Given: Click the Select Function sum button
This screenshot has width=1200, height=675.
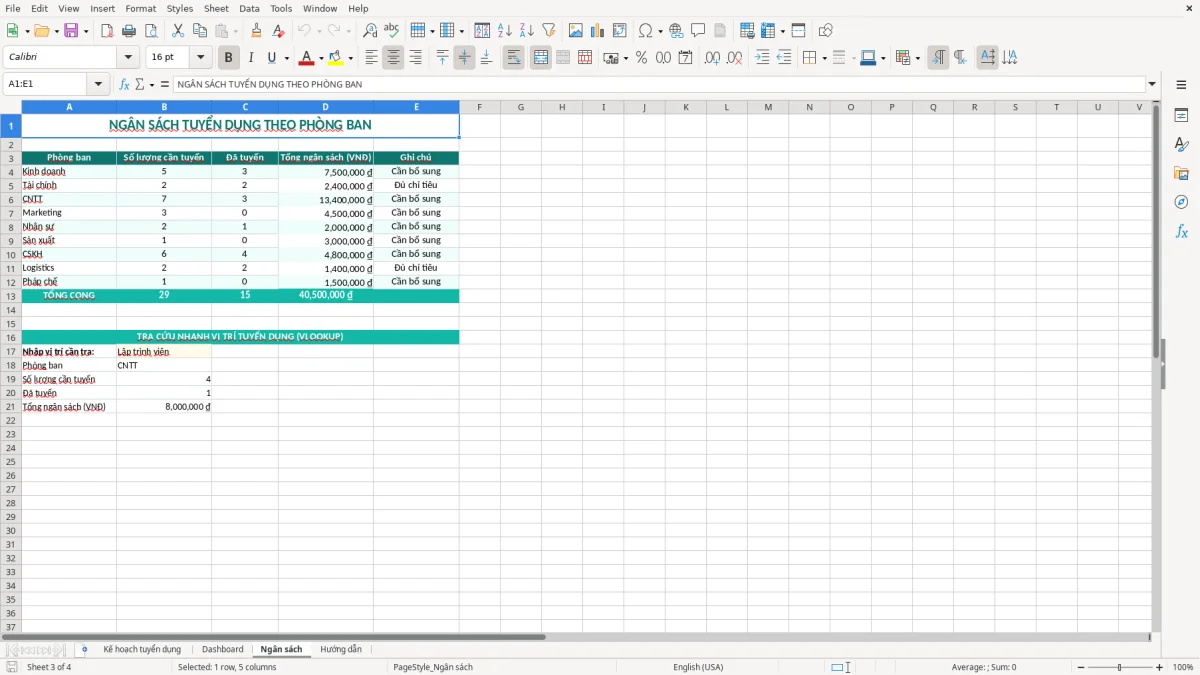Looking at the screenshot, I should coord(140,84).
